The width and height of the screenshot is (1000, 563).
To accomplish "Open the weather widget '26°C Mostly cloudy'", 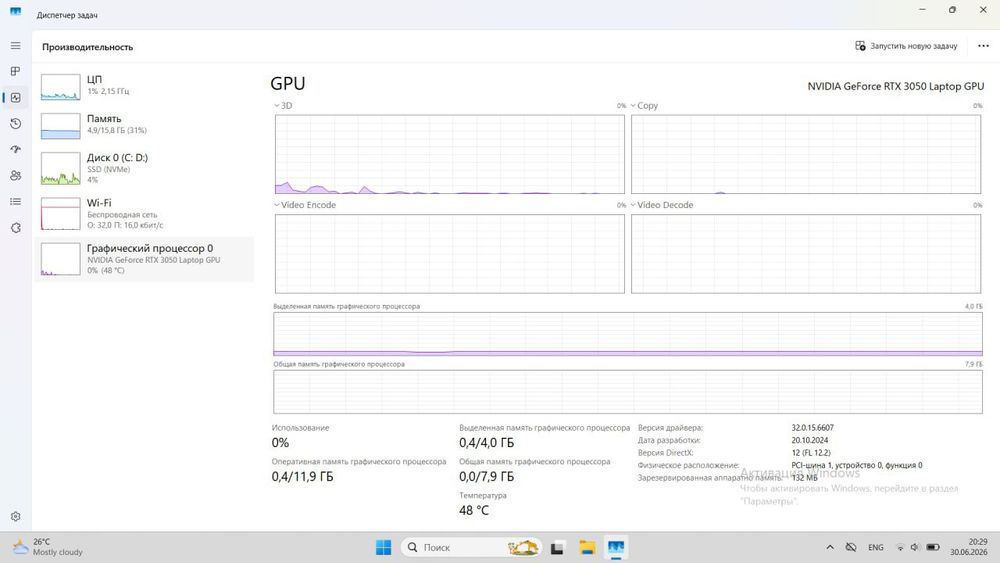I will click(x=48, y=547).
